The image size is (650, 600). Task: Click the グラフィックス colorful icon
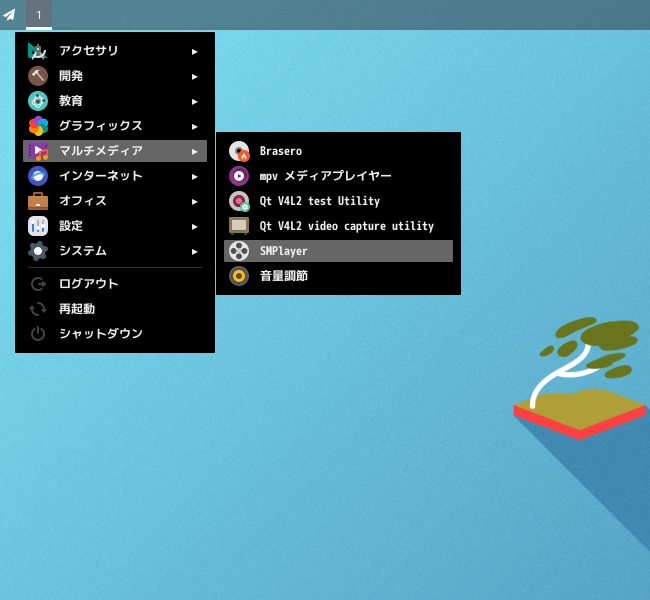point(38,126)
